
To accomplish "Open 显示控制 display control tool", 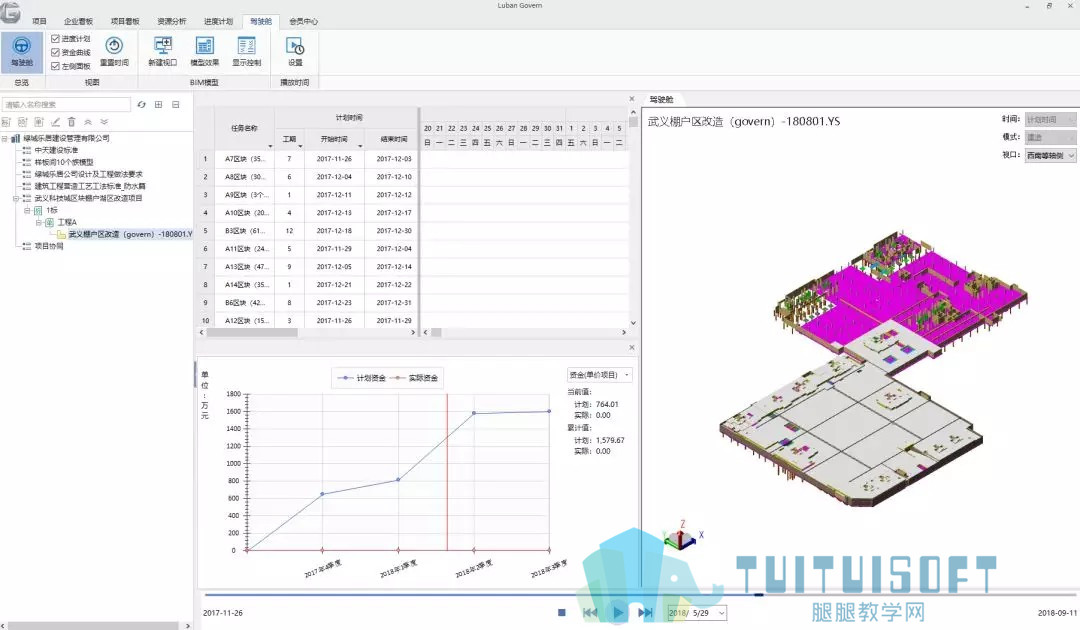I will (x=246, y=51).
